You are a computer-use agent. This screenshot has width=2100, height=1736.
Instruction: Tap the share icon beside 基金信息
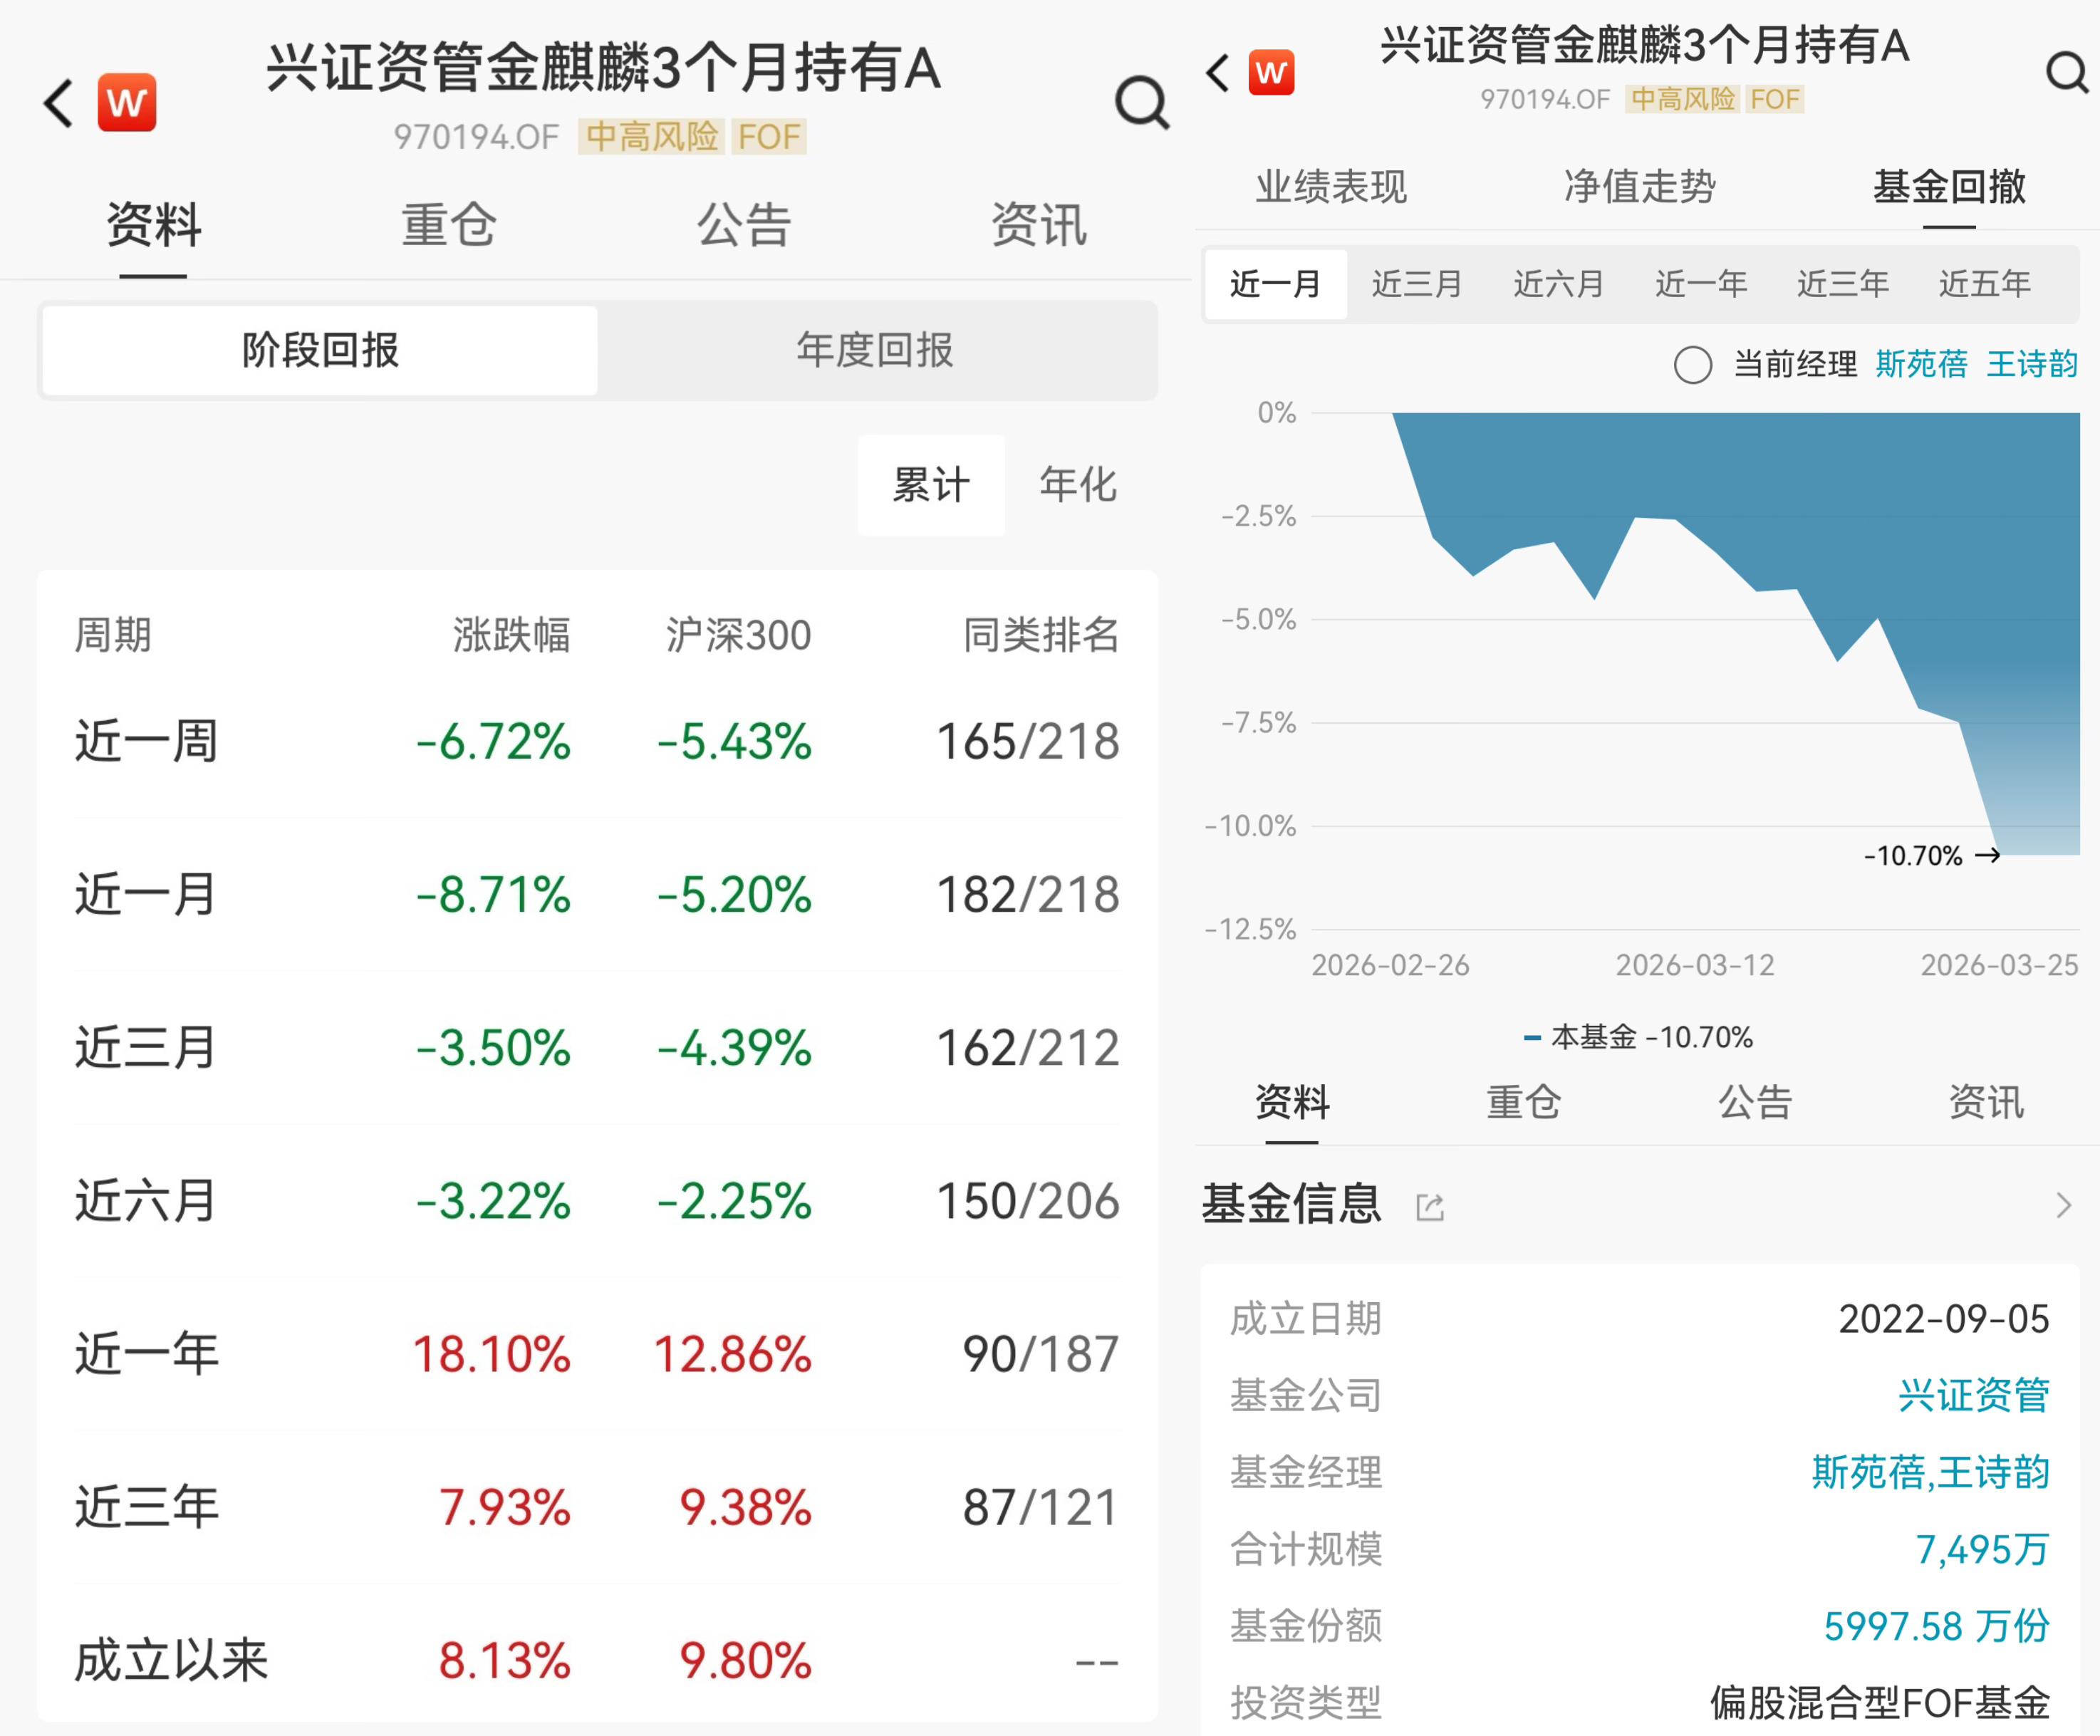pos(1430,1207)
